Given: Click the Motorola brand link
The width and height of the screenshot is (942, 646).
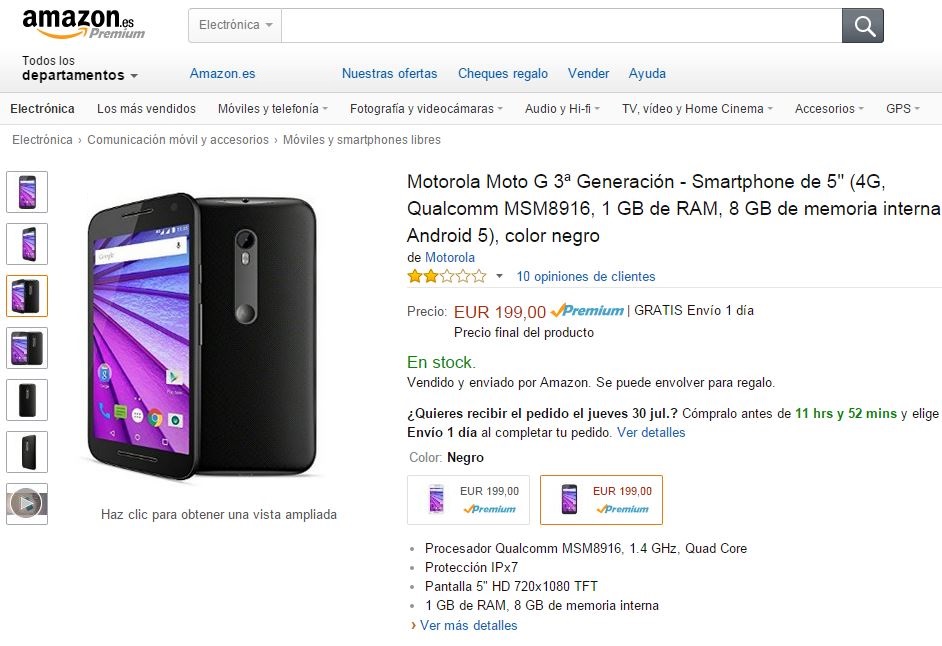Looking at the screenshot, I should point(450,257).
